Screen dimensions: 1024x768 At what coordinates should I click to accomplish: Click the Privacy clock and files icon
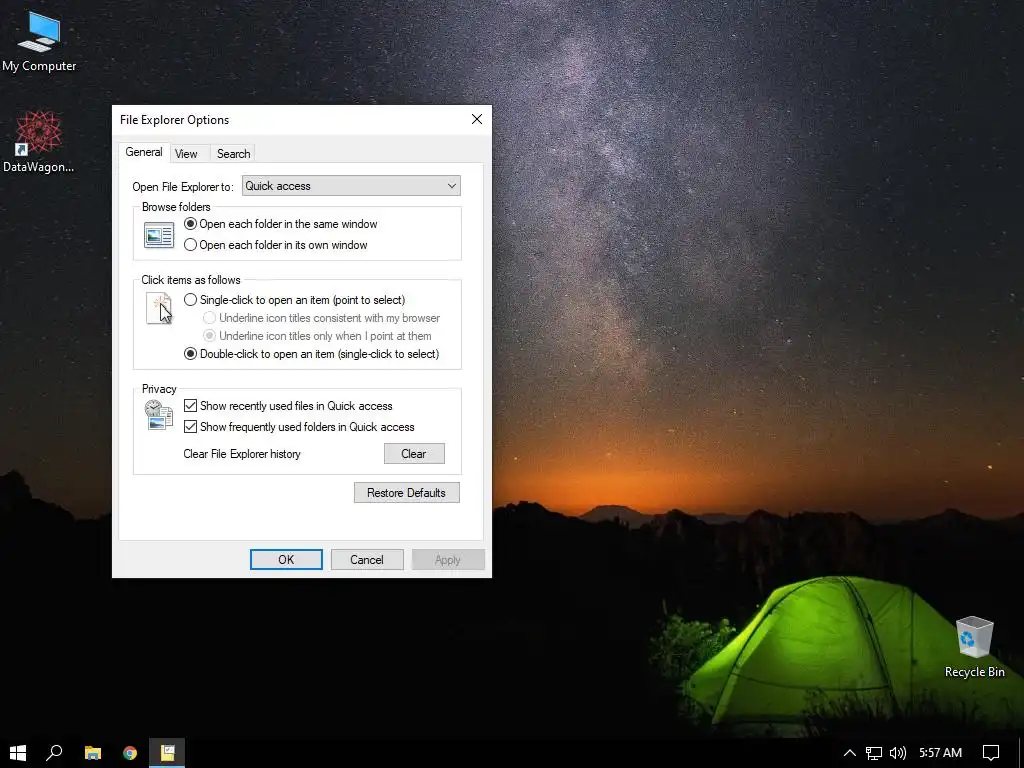coord(159,415)
